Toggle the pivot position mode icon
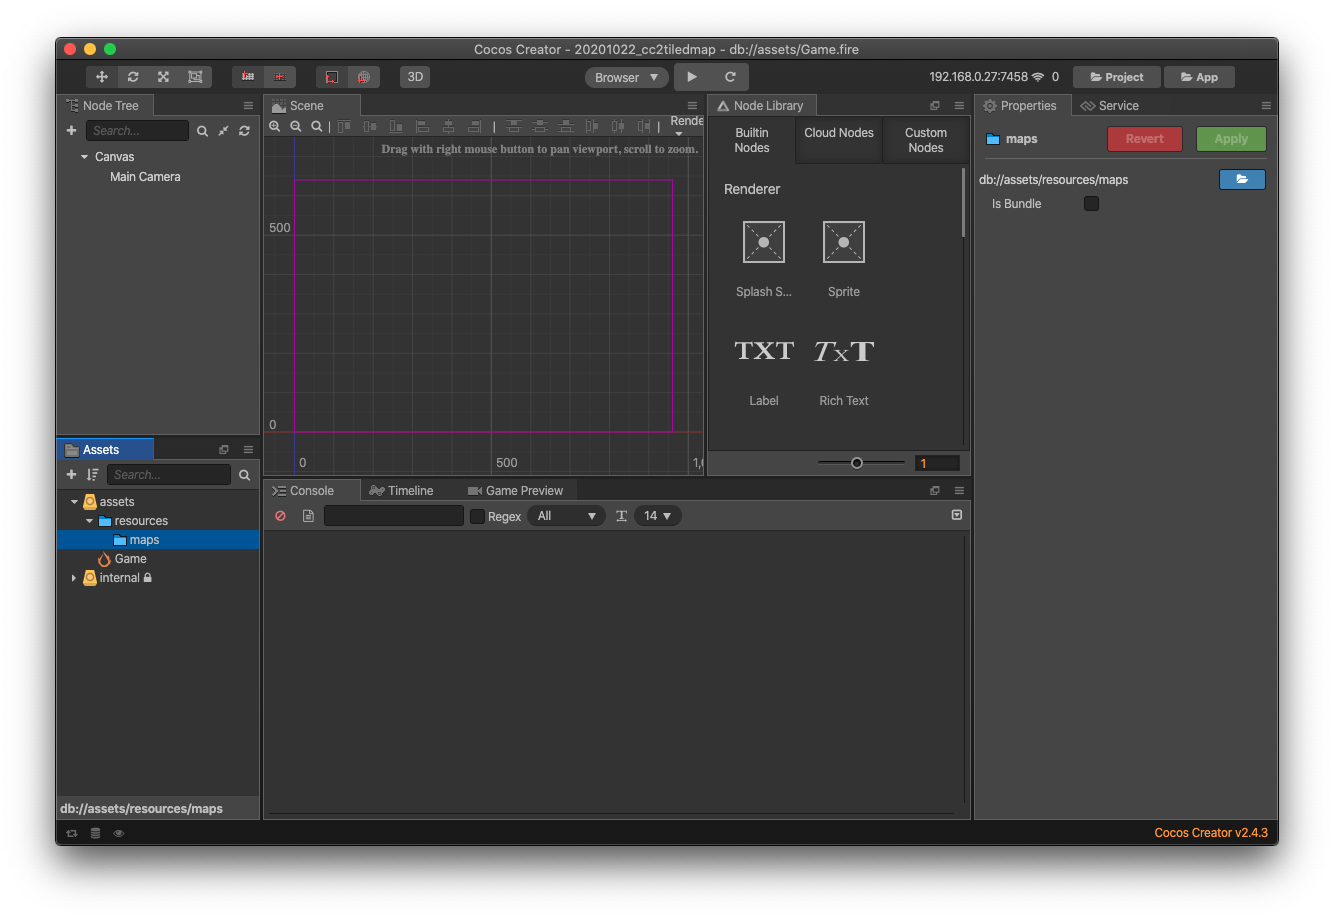Image resolution: width=1334 pixels, height=919 pixels. [x=248, y=77]
